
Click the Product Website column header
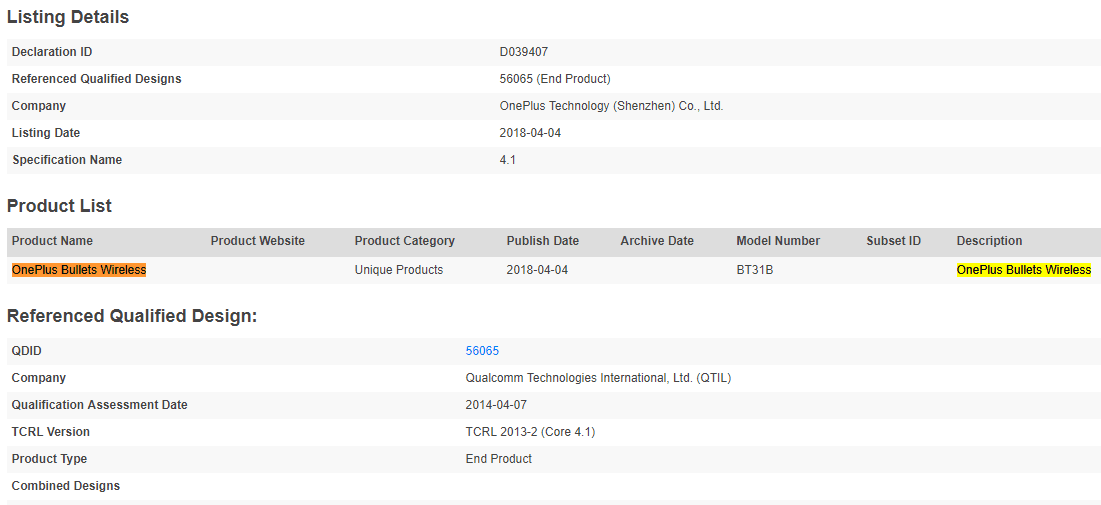point(257,241)
